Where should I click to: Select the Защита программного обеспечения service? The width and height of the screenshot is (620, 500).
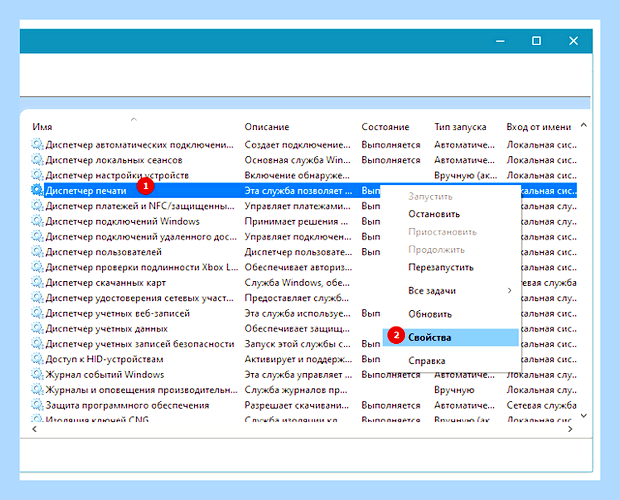127,406
